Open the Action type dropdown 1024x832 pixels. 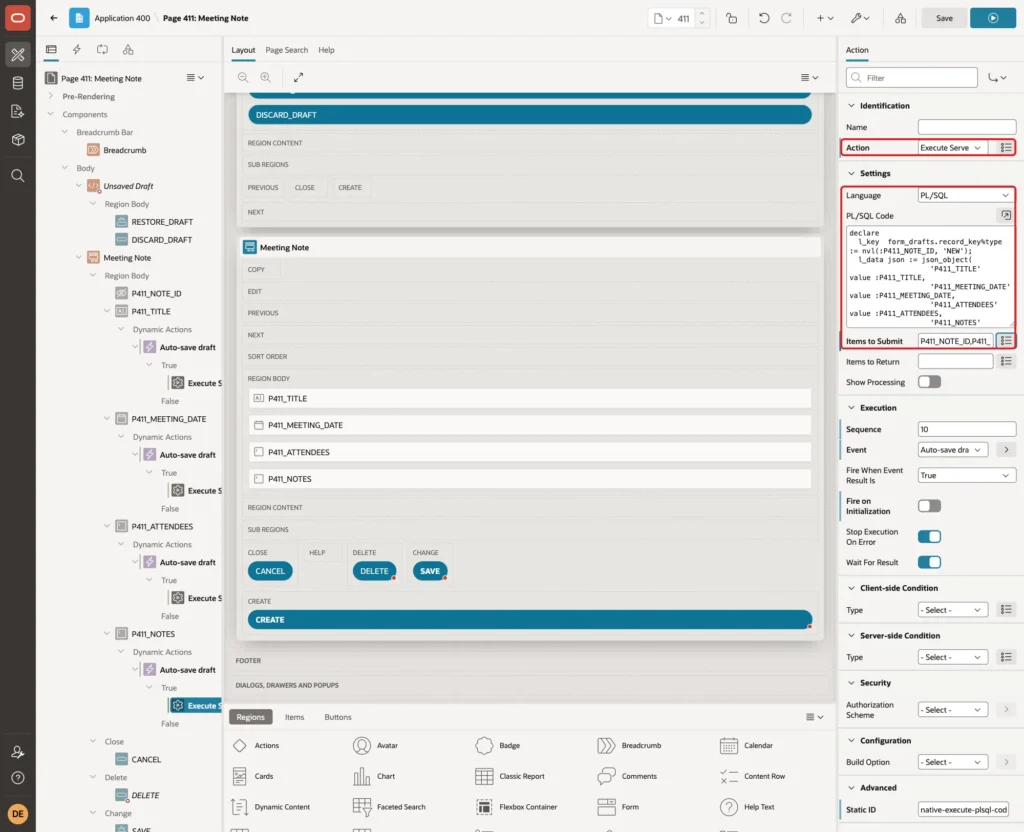pos(953,148)
